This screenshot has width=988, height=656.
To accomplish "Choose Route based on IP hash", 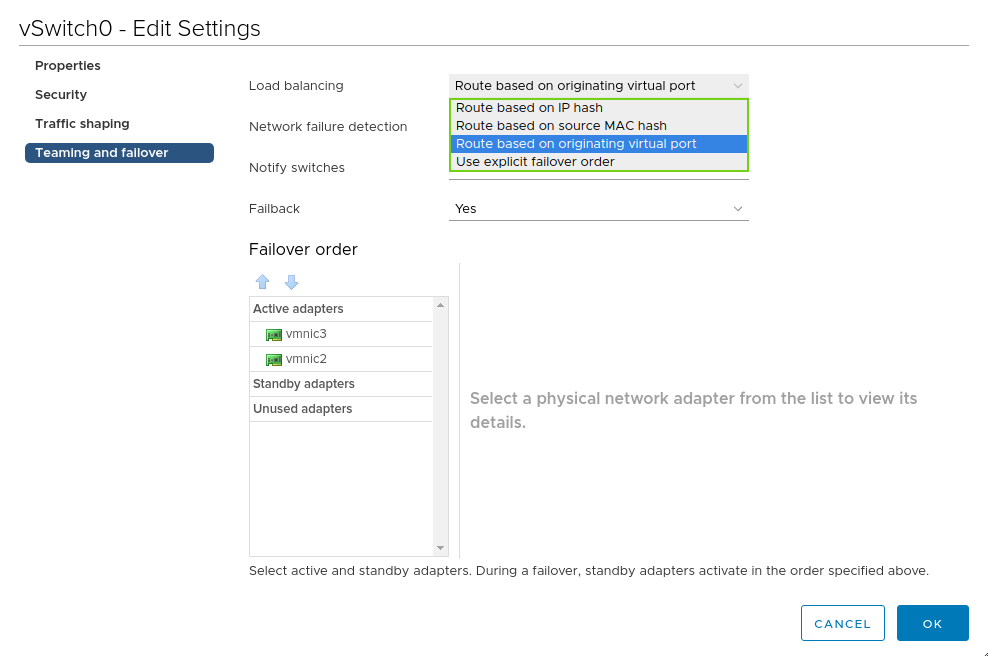I will point(599,108).
